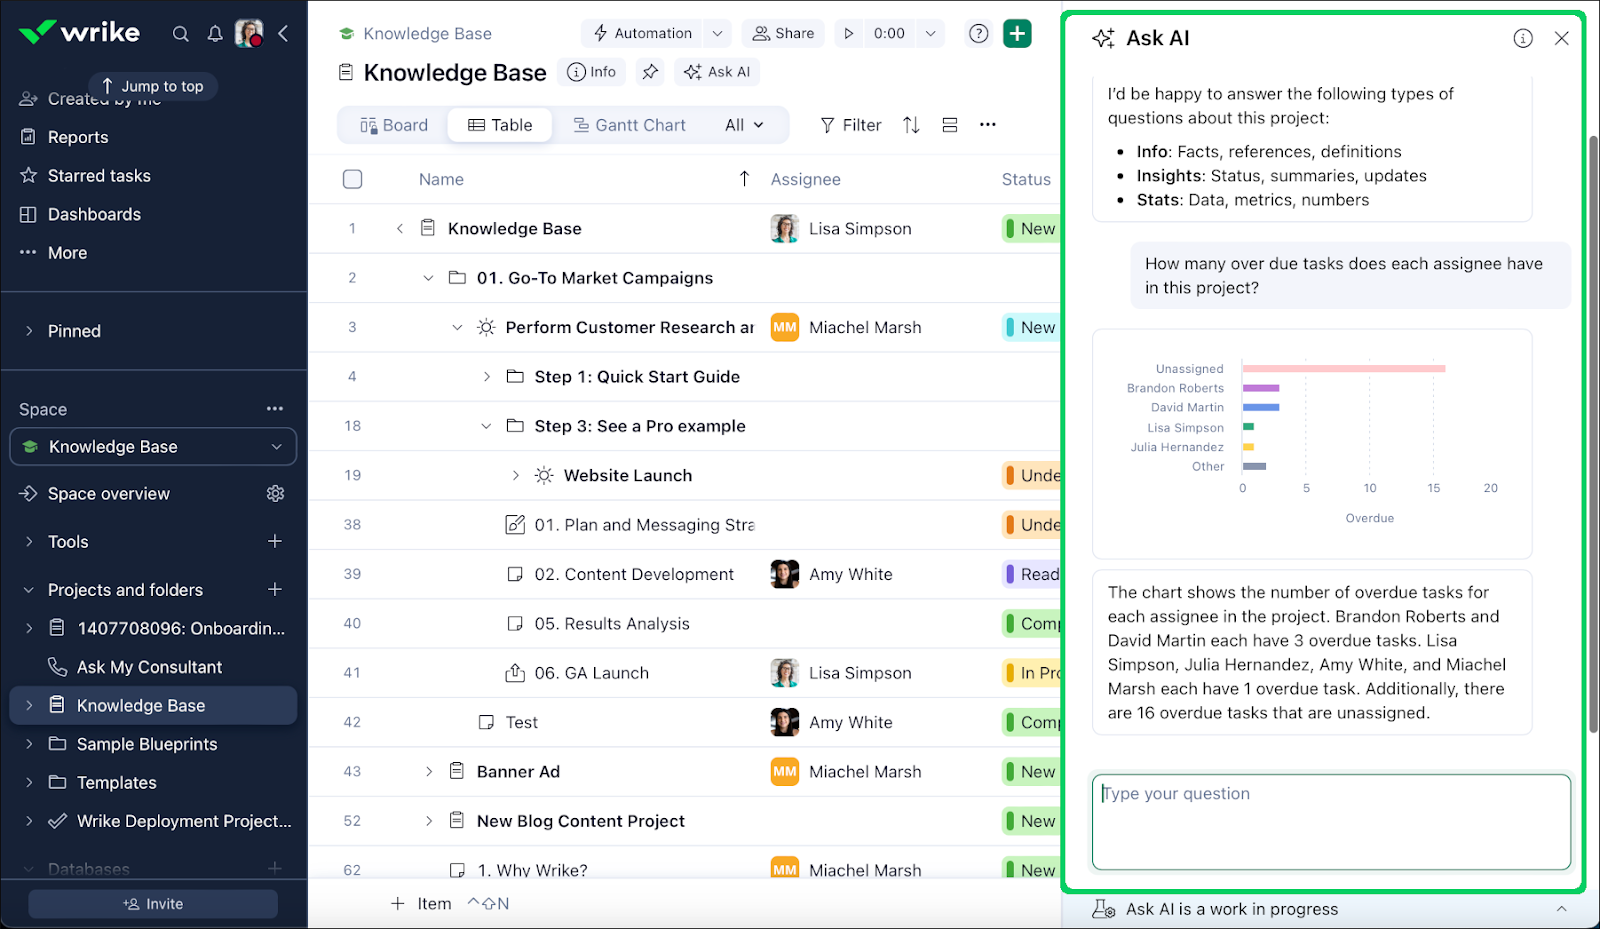The height and width of the screenshot is (929, 1600).
Task: Open the 02. Content Development task
Action: click(x=634, y=574)
